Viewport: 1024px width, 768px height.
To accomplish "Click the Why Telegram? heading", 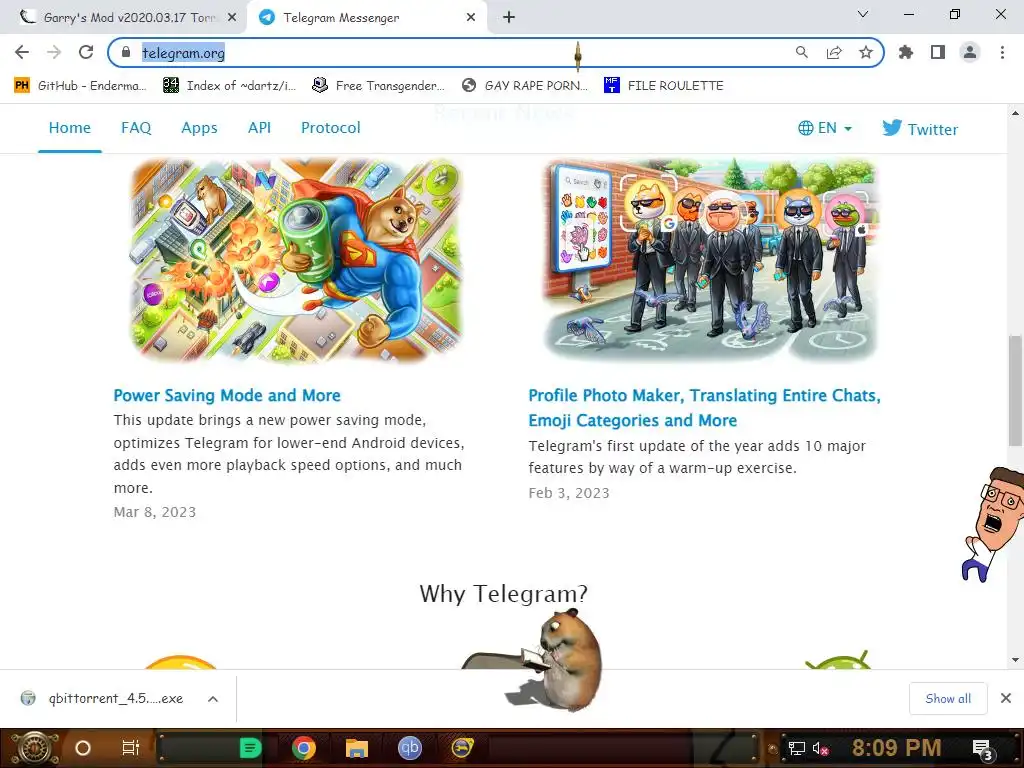I will 504,594.
